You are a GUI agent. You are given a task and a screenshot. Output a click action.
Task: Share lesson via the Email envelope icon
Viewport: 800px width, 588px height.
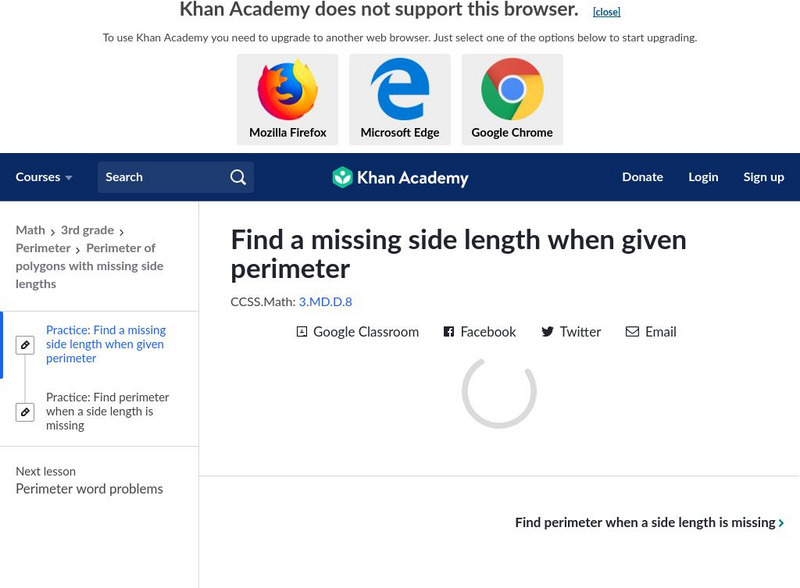(x=632, y=332)
